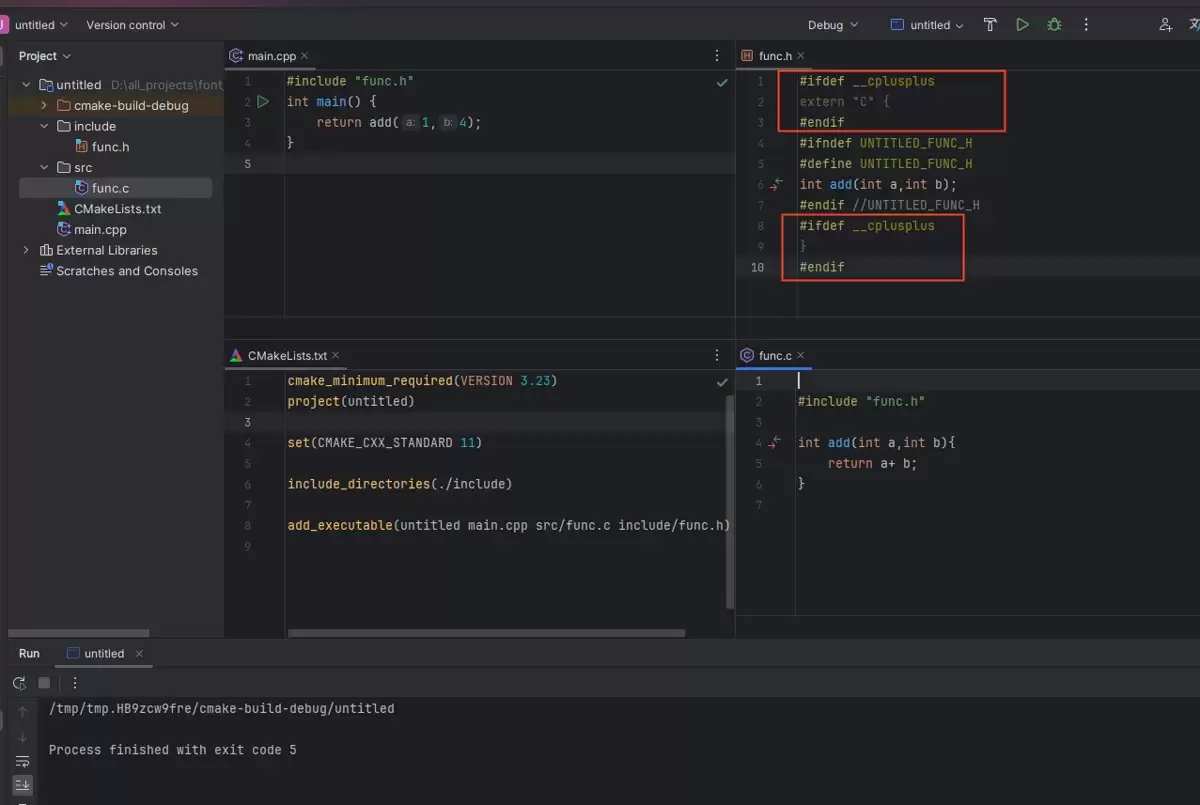
Task: Click the project tree horizontal scrollbar
Action: click(x=79, y=633)
